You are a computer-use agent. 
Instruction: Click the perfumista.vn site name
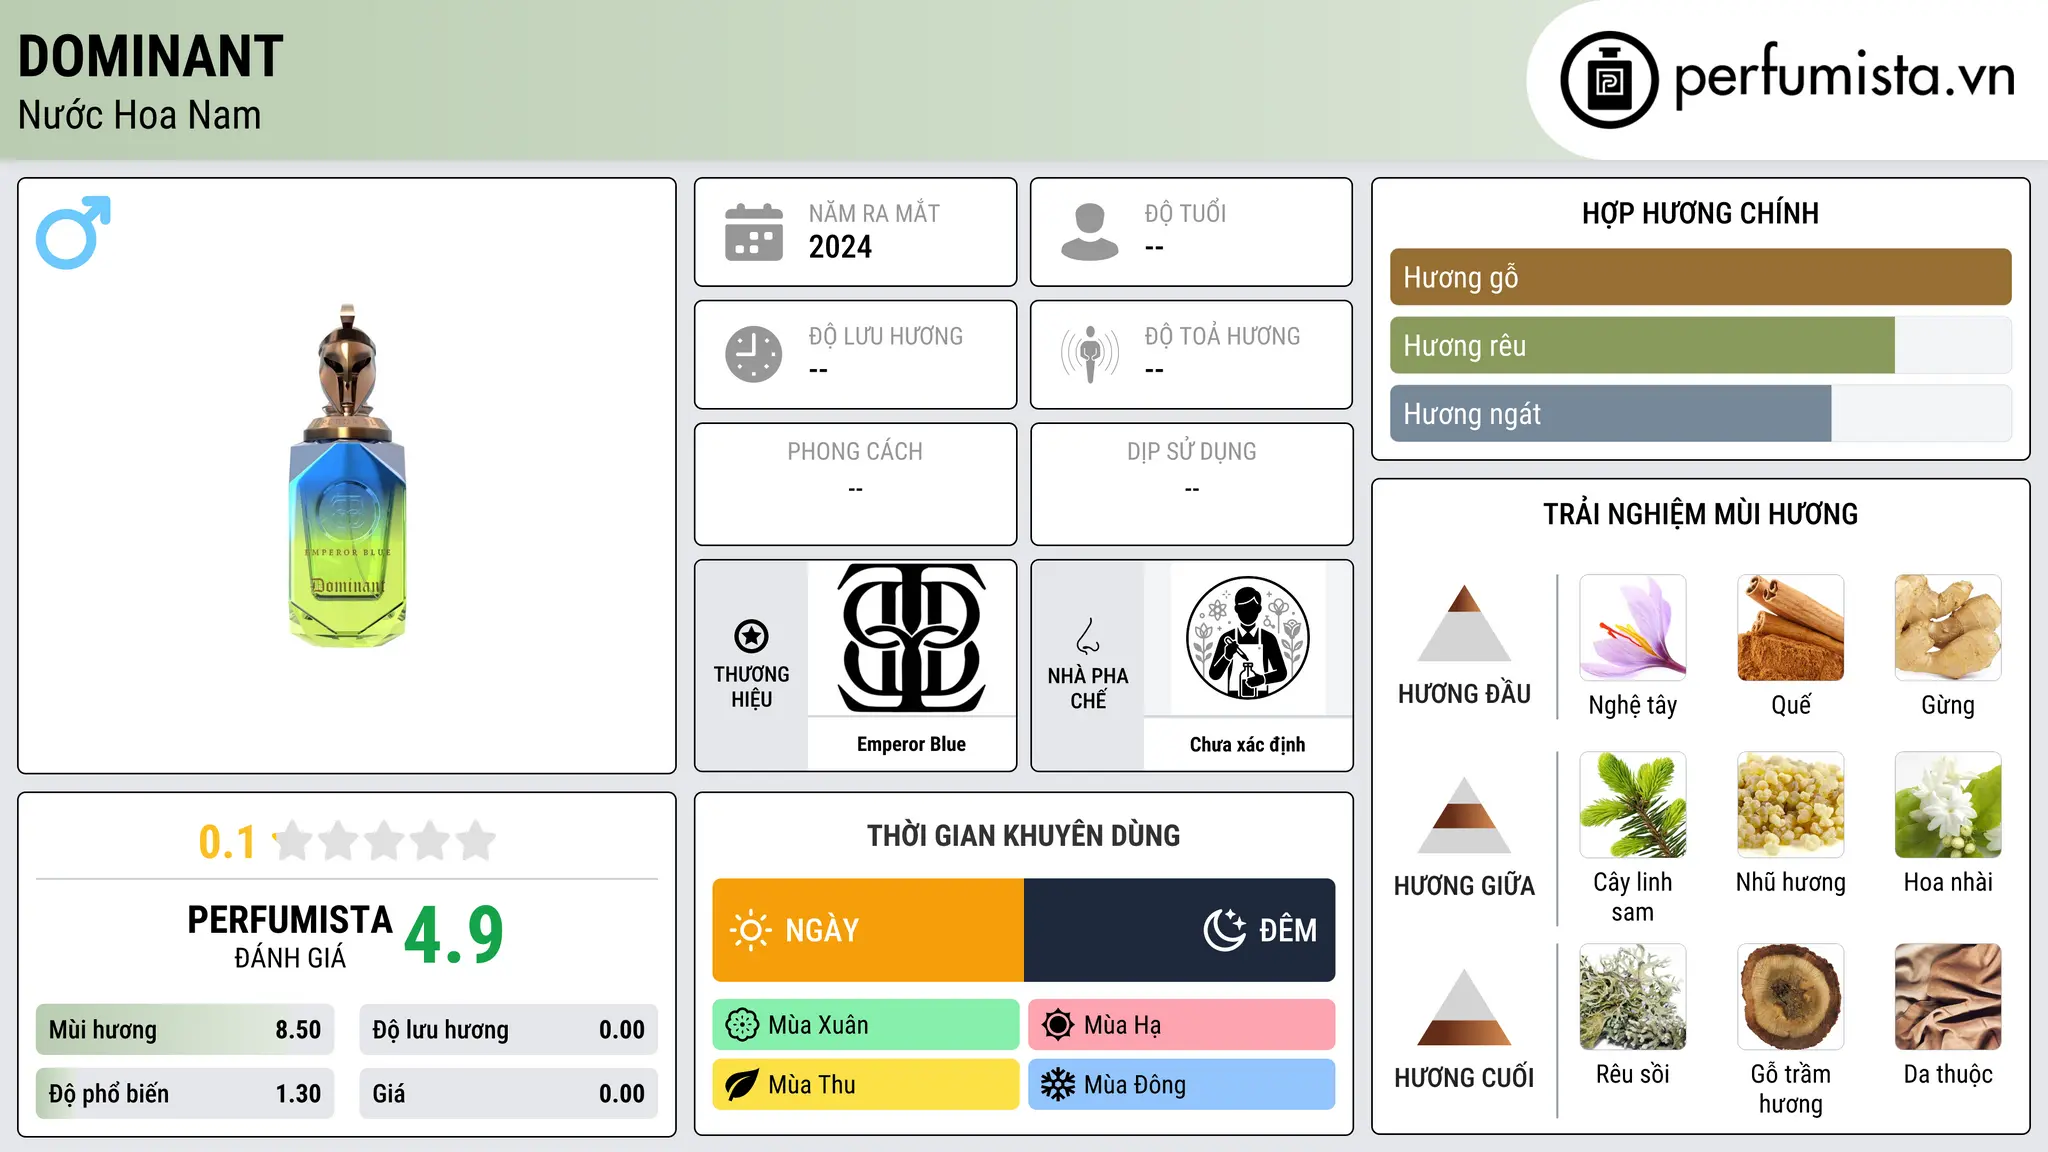(x=1845, y=77)
